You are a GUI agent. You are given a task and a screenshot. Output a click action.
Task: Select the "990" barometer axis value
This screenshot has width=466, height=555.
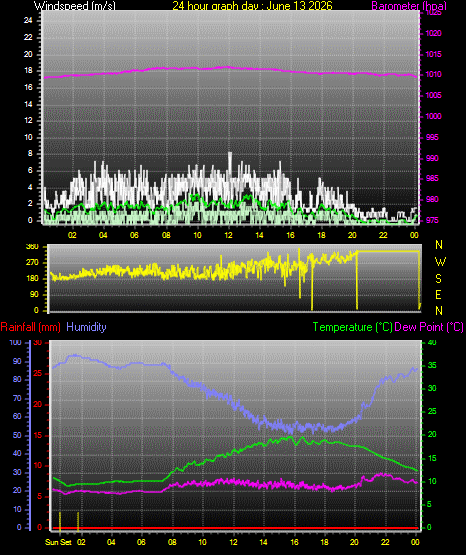coord(432,158)
